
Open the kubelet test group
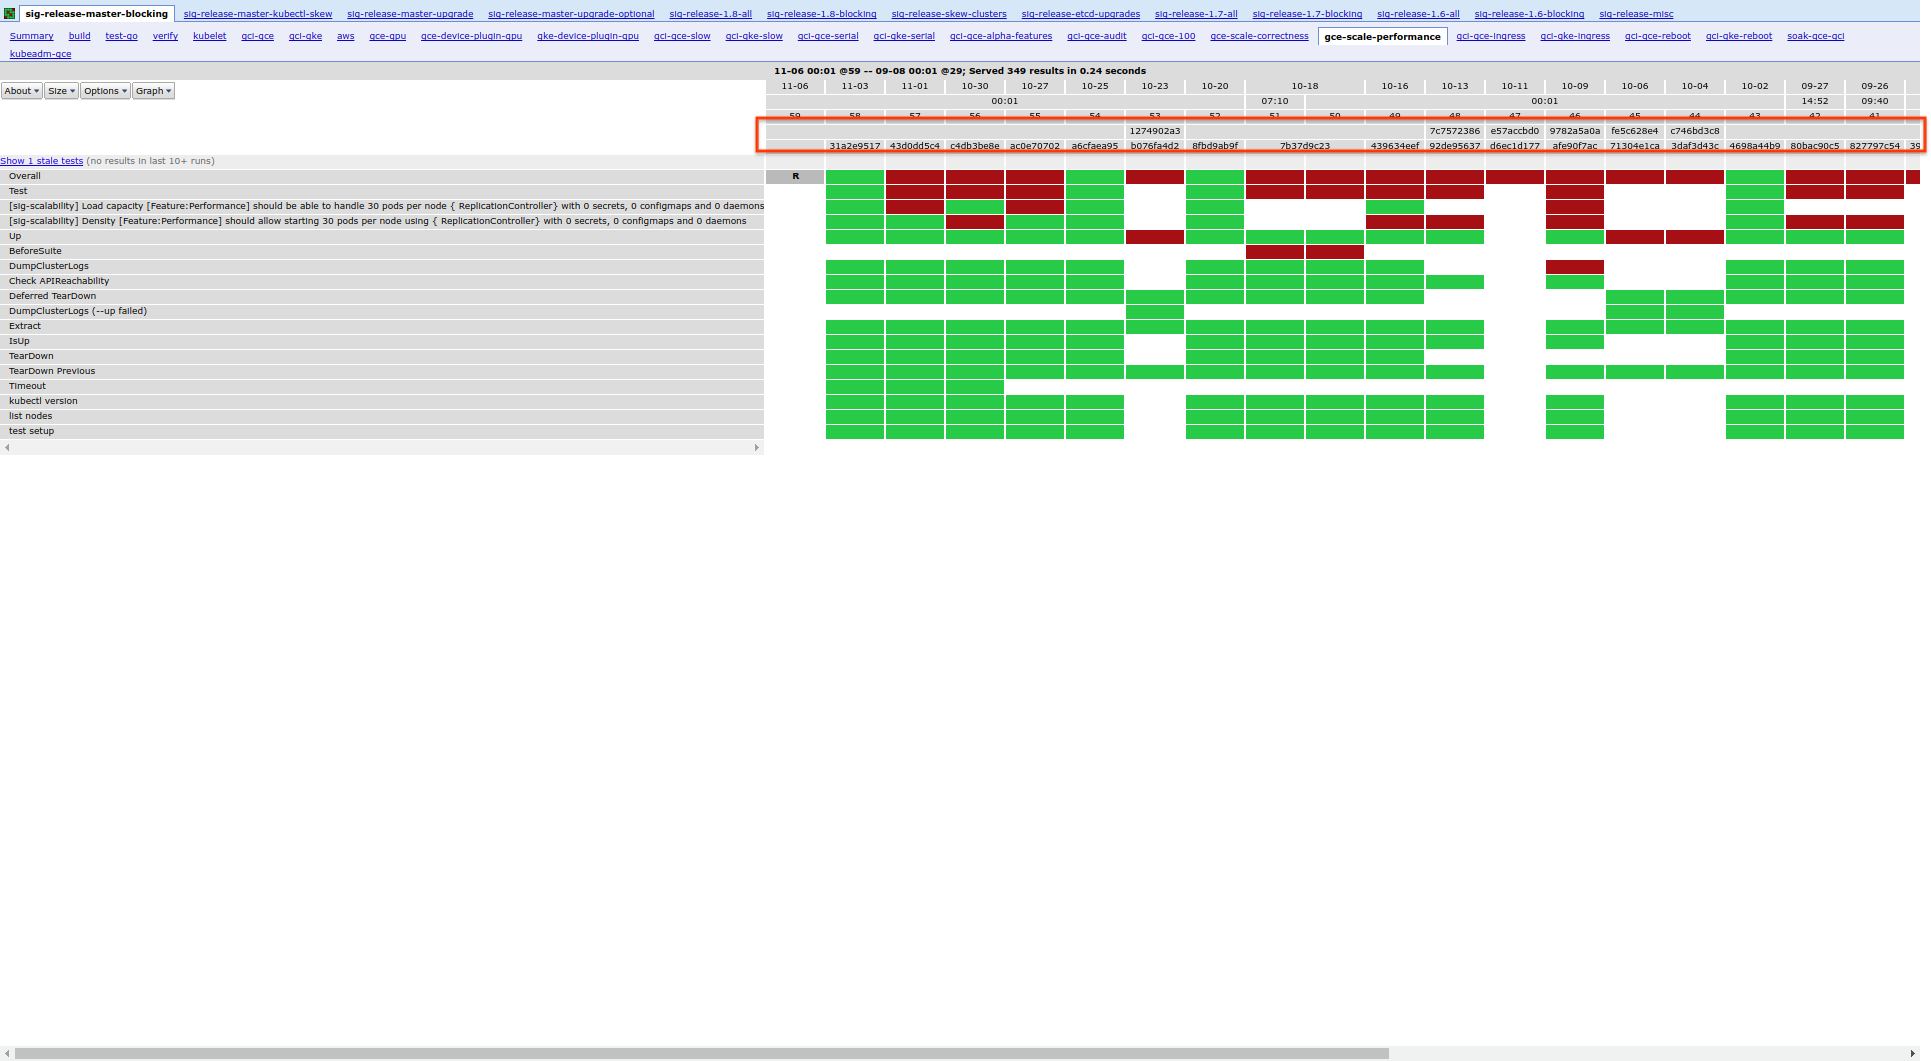point(209,36)
